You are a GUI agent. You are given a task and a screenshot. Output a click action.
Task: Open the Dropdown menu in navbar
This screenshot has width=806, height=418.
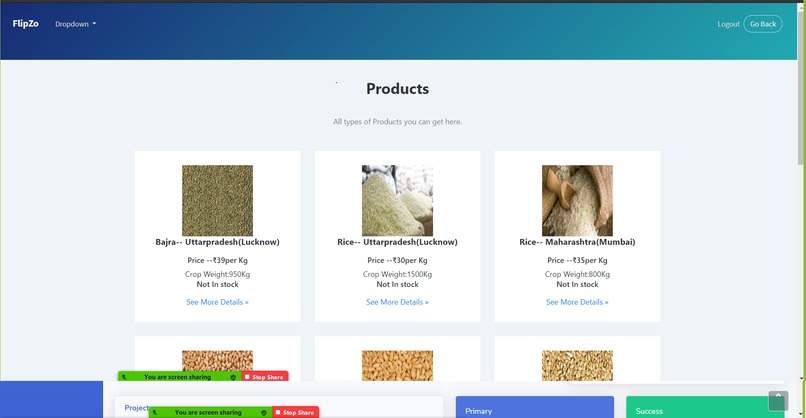pos(76,24)
